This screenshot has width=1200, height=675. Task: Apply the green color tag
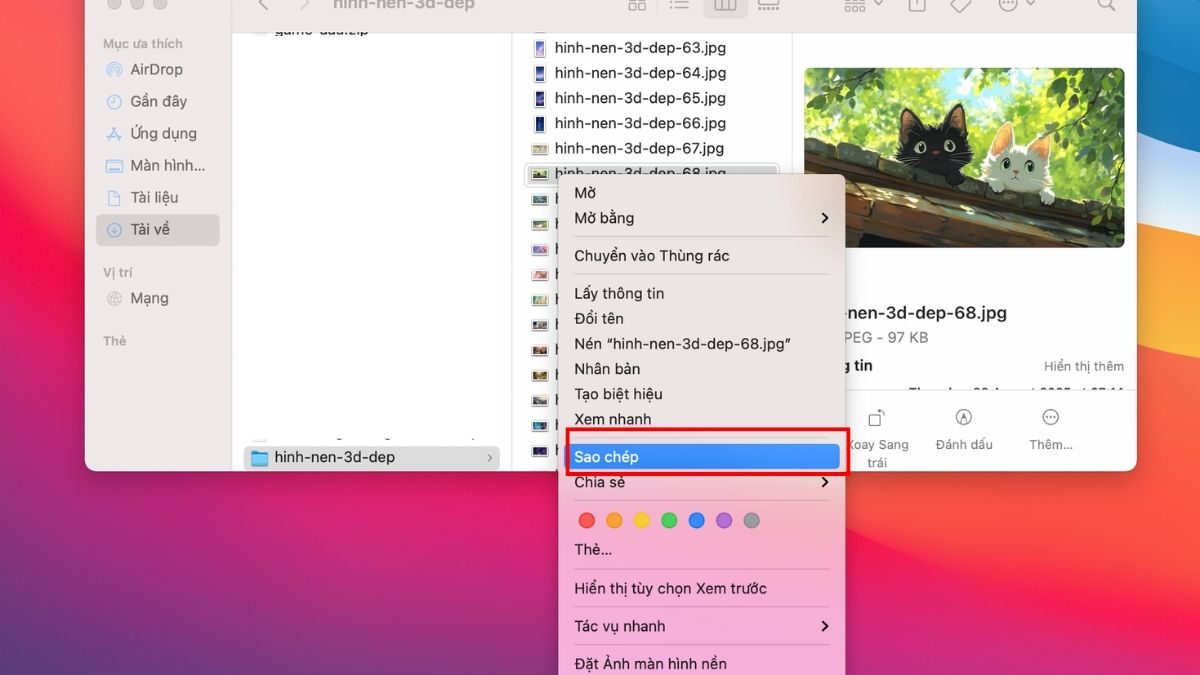[x=669, y=521]
